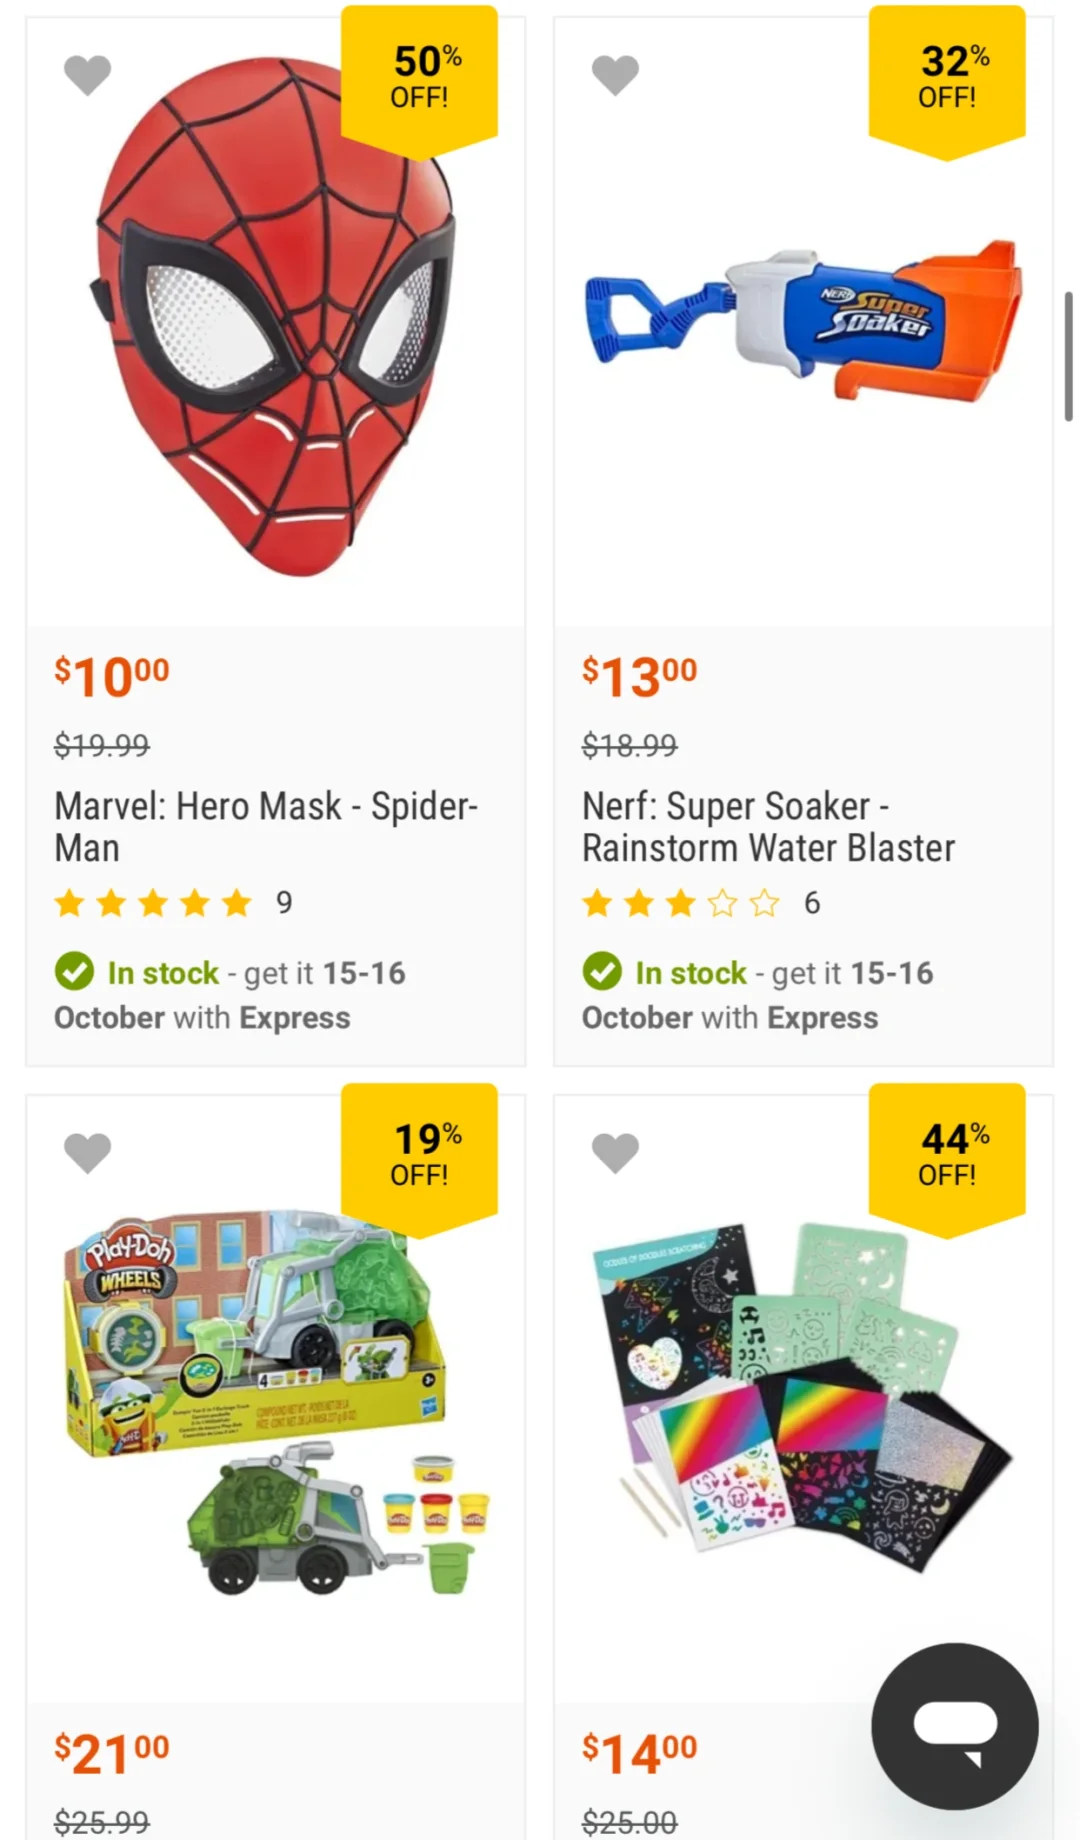This screenshot has width=1080, height=1840.
Task: View Spider-Man mask five-star reviews
Action: (x=153, y=903)
